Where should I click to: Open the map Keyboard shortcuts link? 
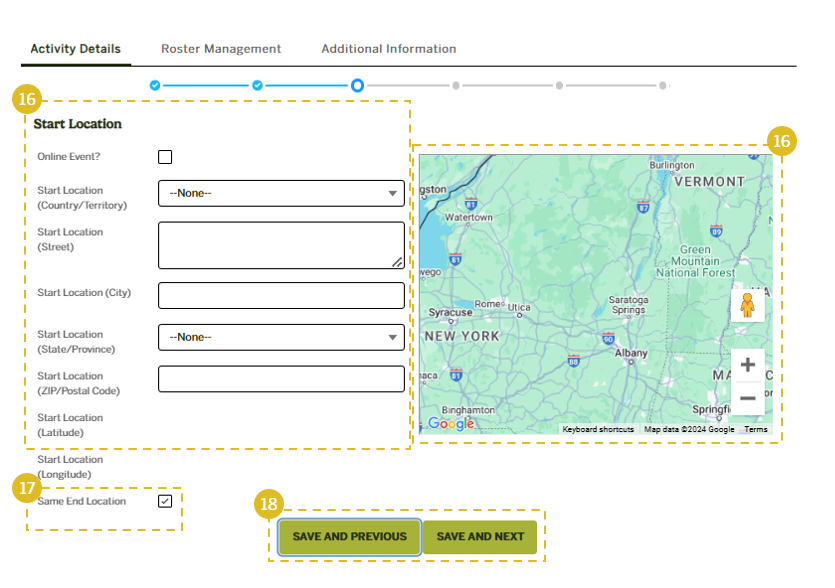598,429
